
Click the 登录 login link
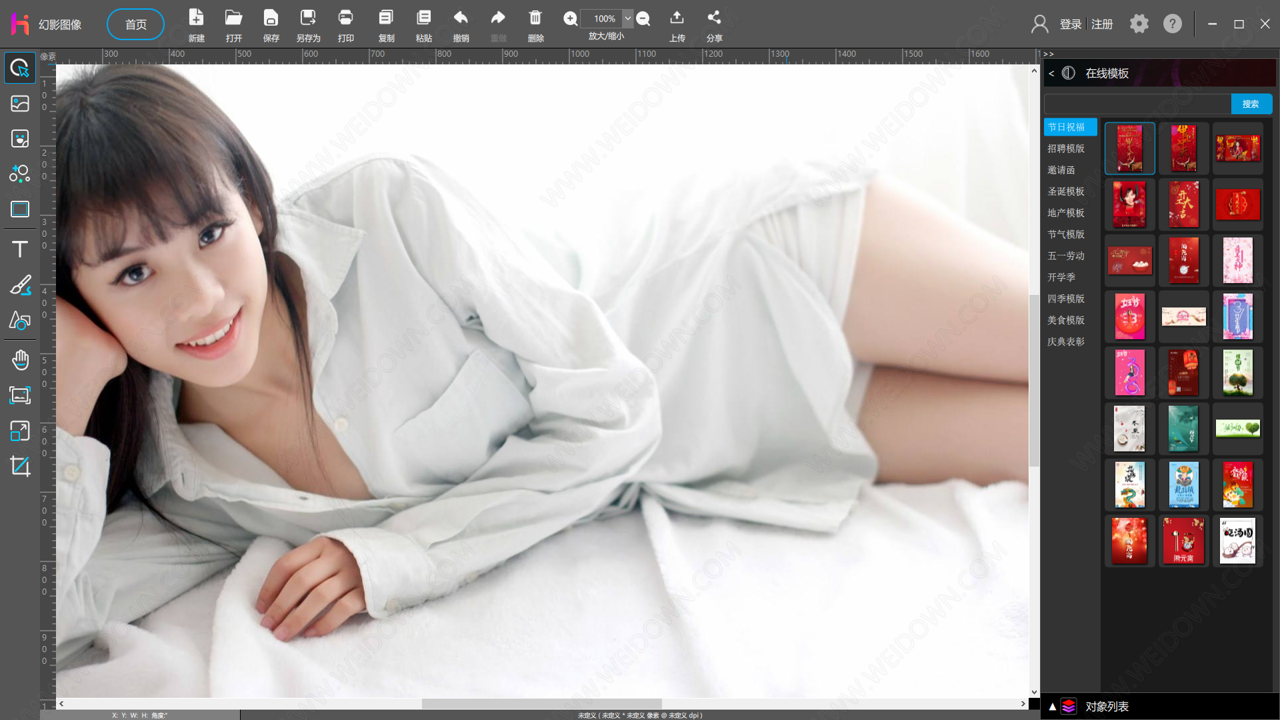click(x=1071, y=24)
